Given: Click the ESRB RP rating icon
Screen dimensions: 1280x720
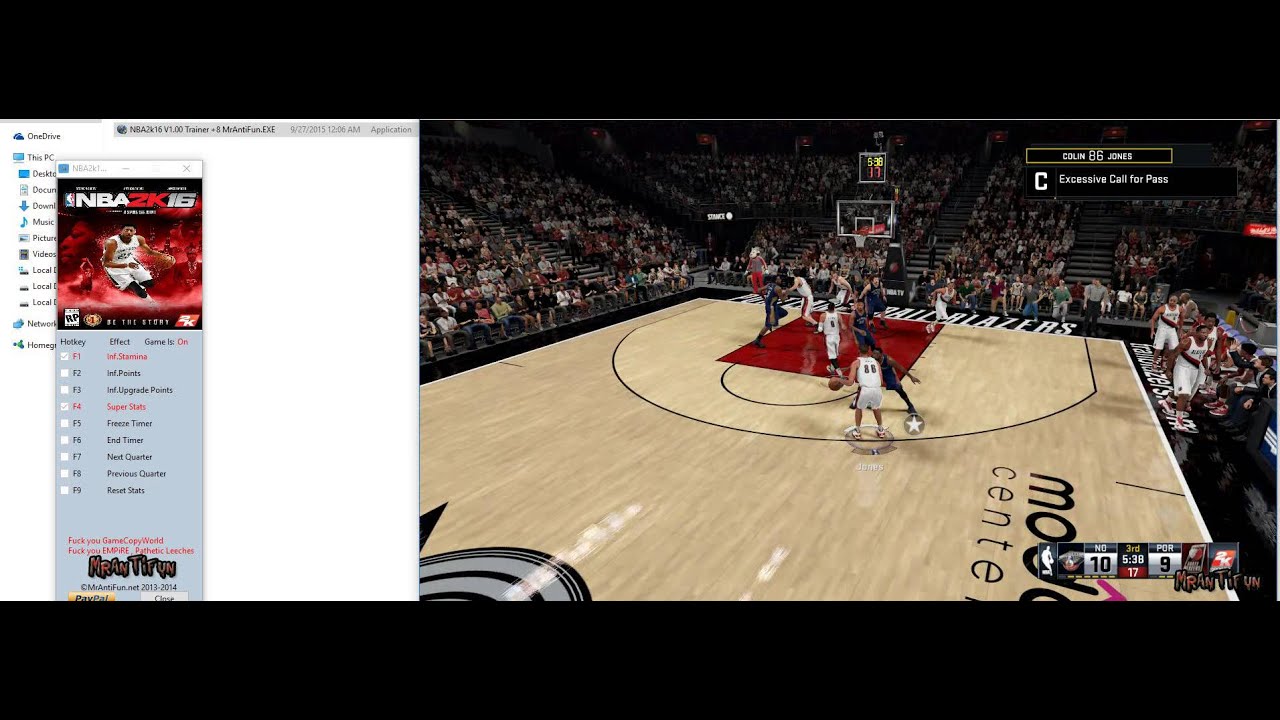Looking at the screenshot, I should coord(71,318).
